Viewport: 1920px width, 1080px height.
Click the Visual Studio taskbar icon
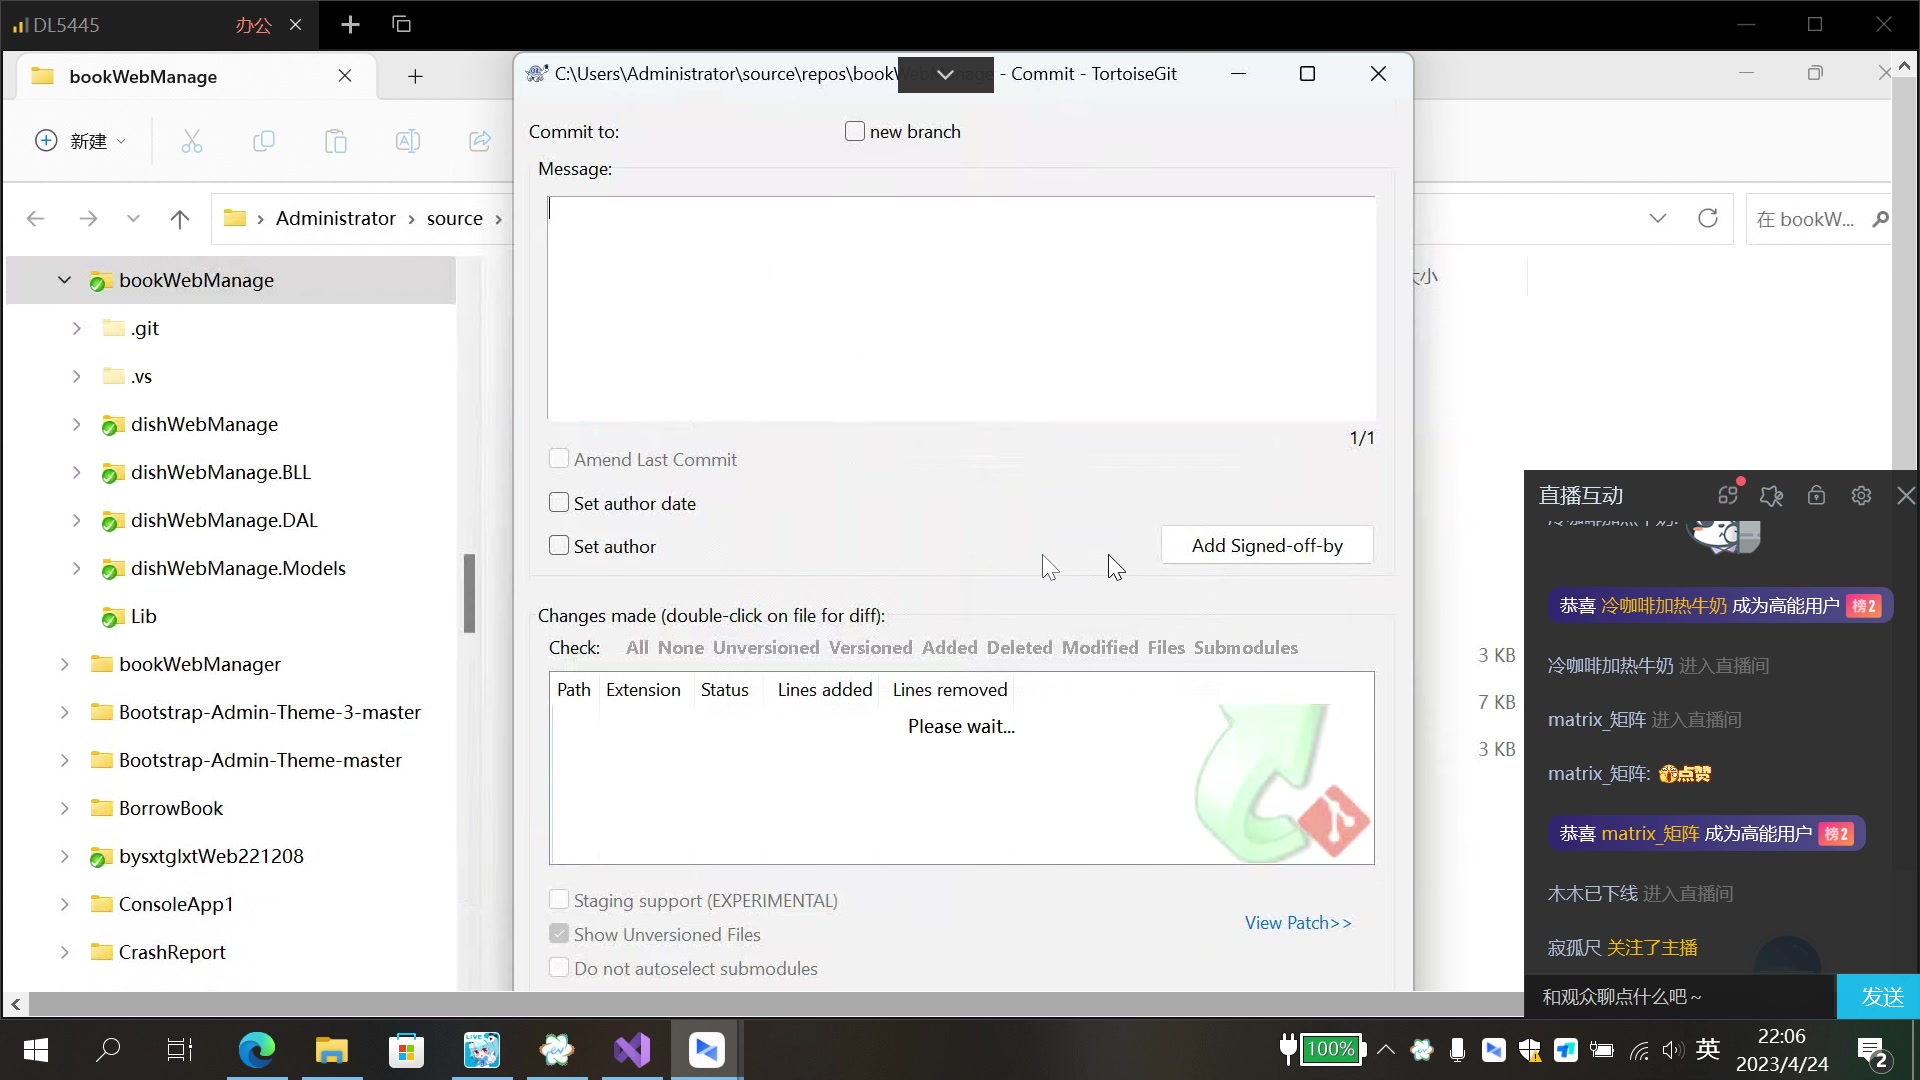click(x=632, y=1050)
